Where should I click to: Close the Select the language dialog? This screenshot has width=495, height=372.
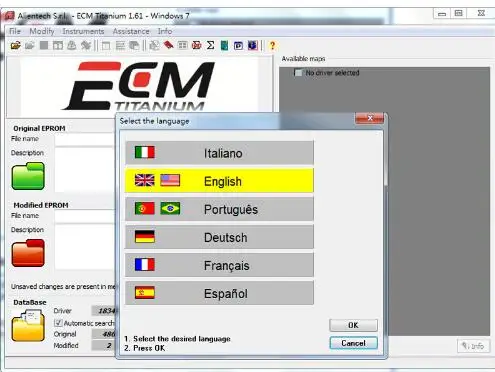[370, 118]
